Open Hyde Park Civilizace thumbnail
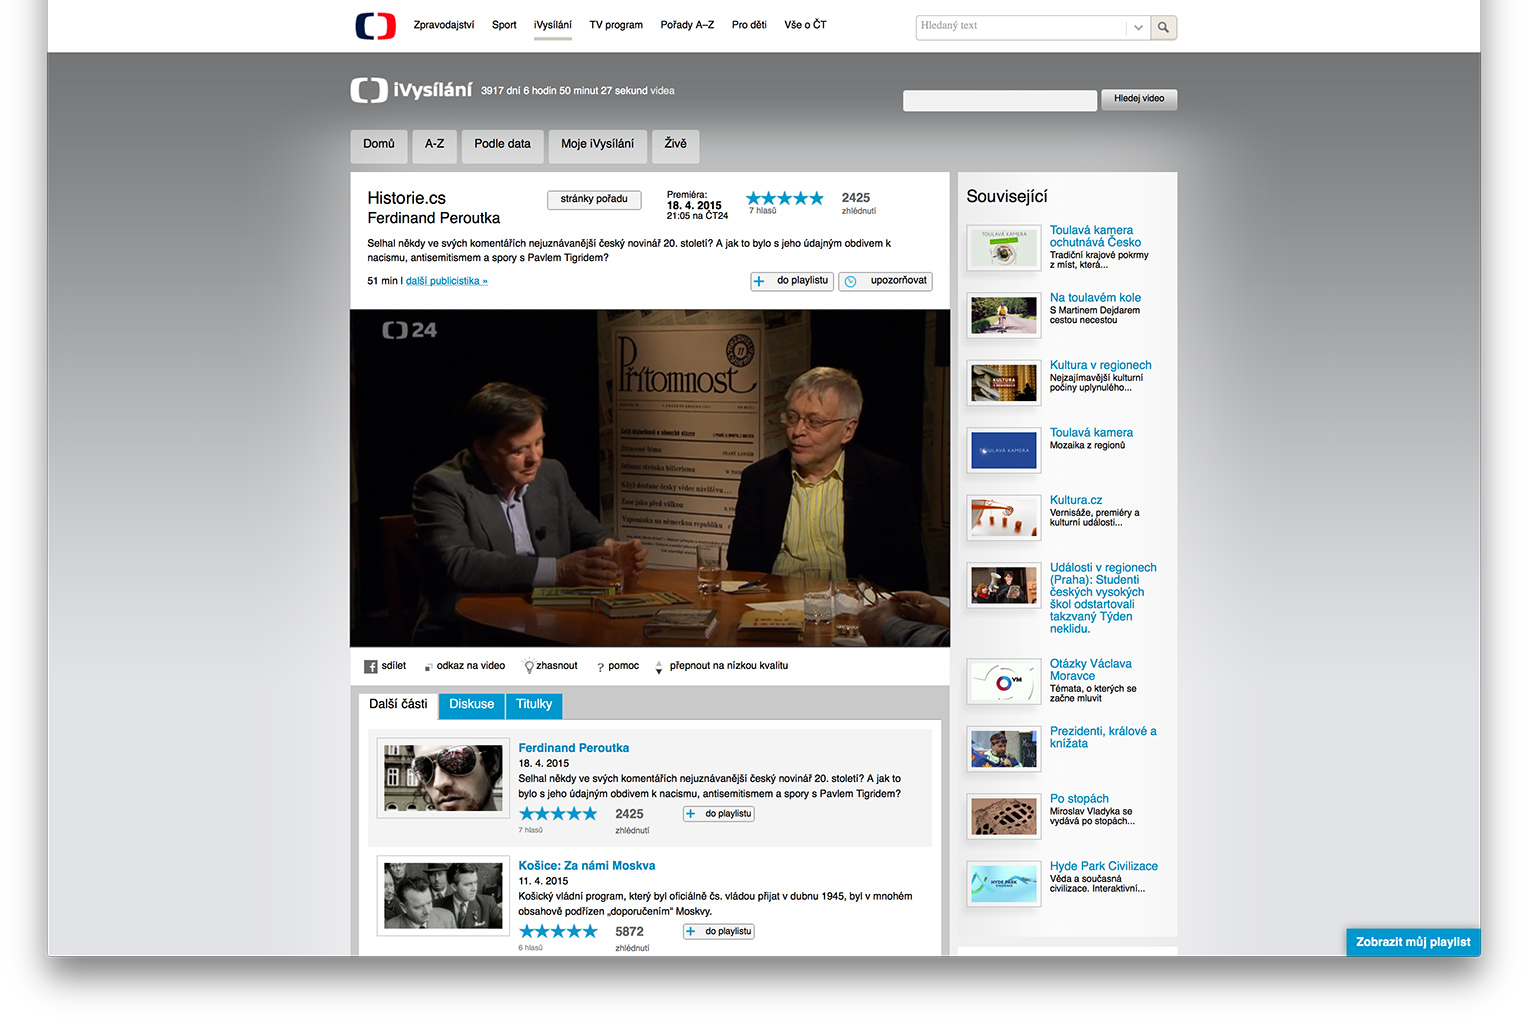This screenshot has width=1528, height=1024. tap(1004, 884)
